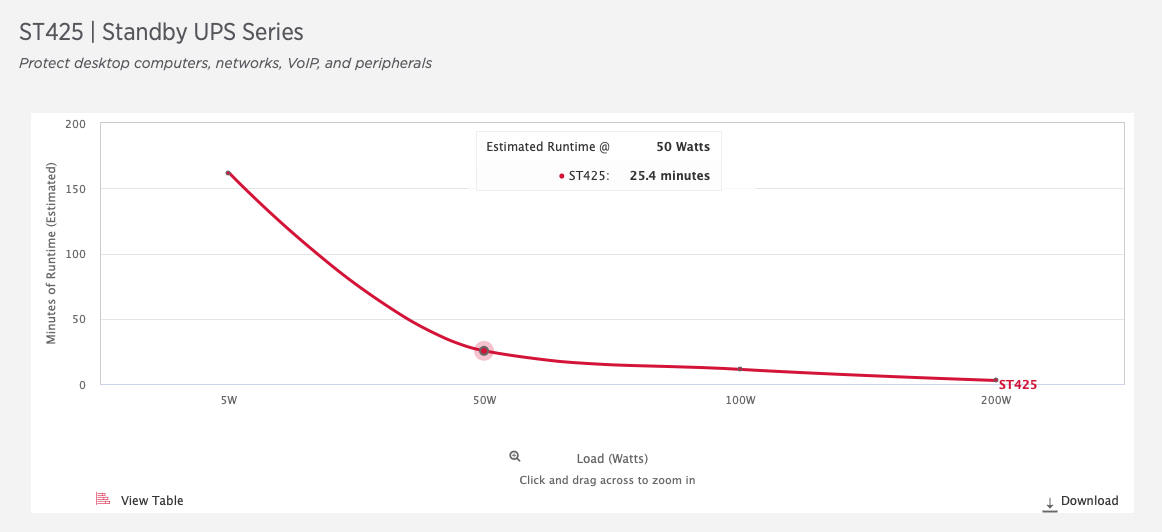Click the 5W x-axis label
Image resolution: width=1162 pixels, height=532 pixels.
[228, 400]
